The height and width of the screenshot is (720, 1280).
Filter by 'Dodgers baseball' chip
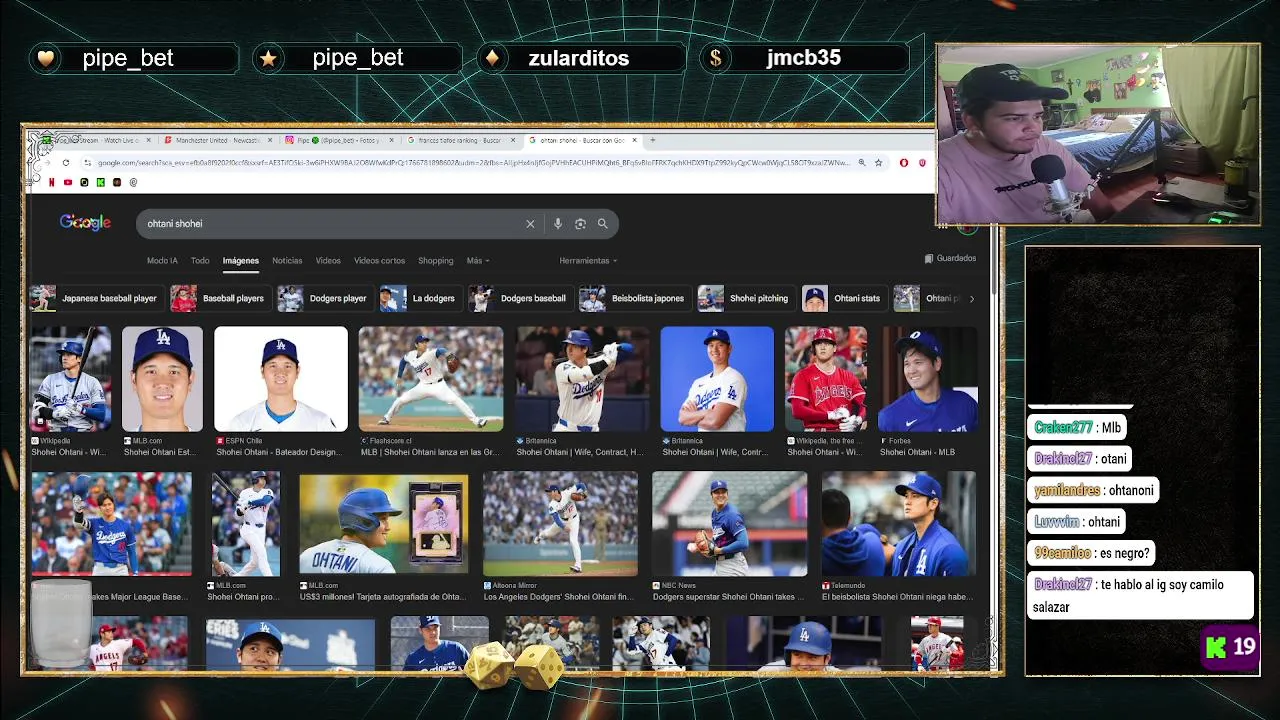click(x=519, y=298)
